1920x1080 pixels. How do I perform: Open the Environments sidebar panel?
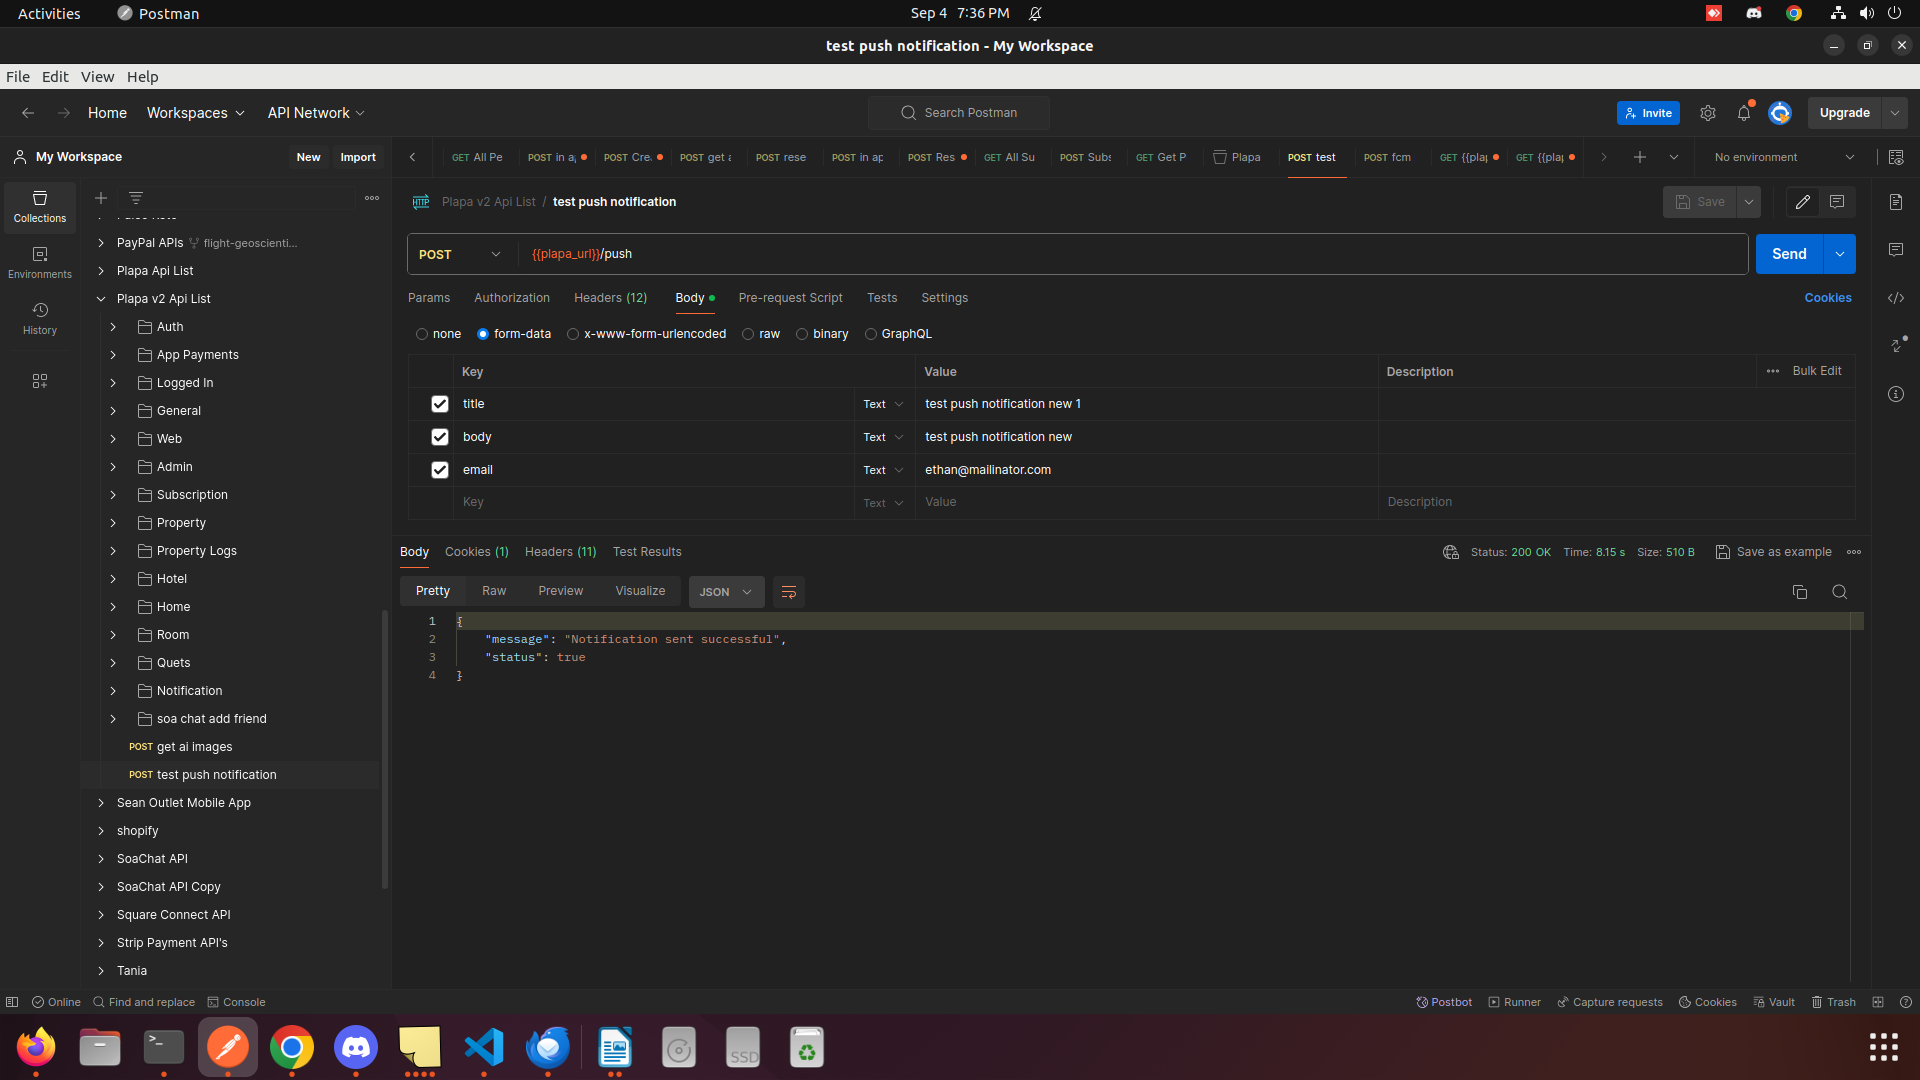coord(40,262)
